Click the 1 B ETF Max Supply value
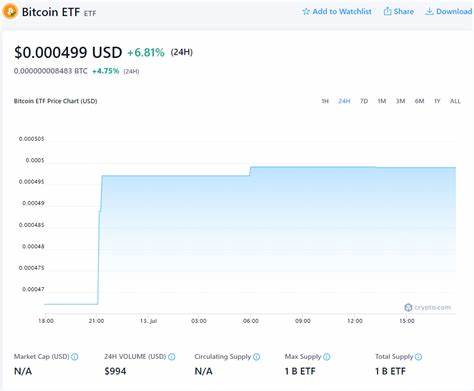Screen dimensions: 474x391 300,371
